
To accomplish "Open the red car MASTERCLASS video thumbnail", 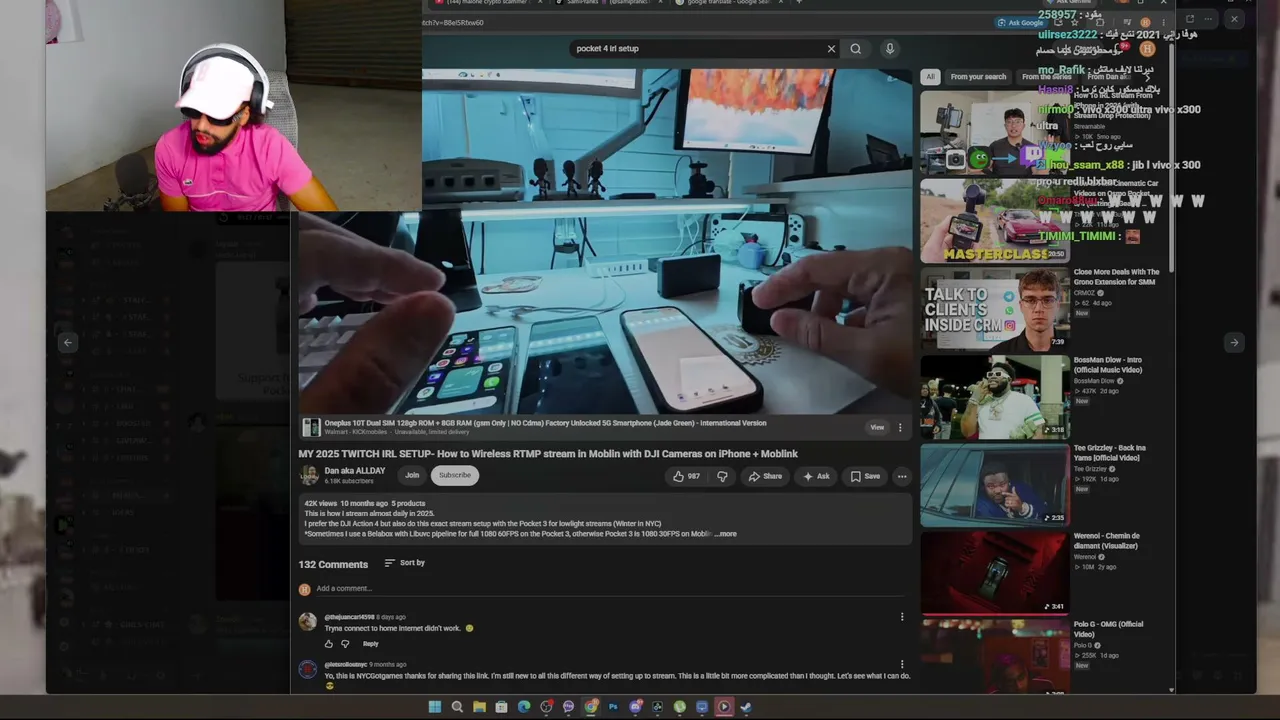I will click(x=995, y=220).
